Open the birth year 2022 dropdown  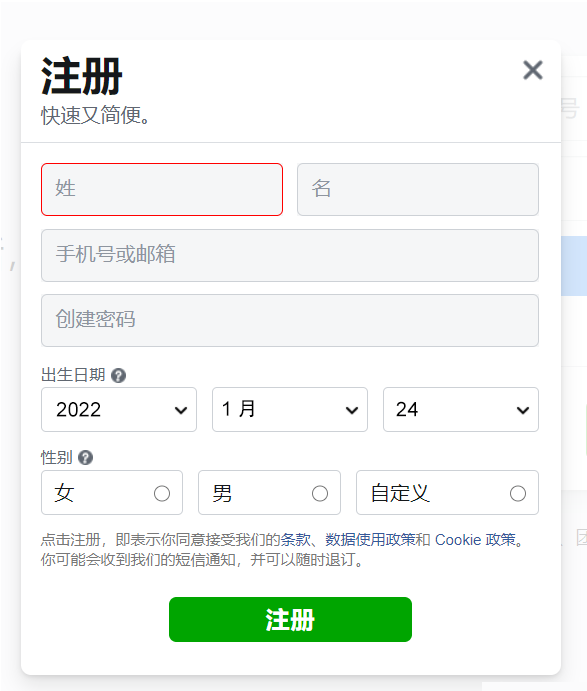coord(119,409)
